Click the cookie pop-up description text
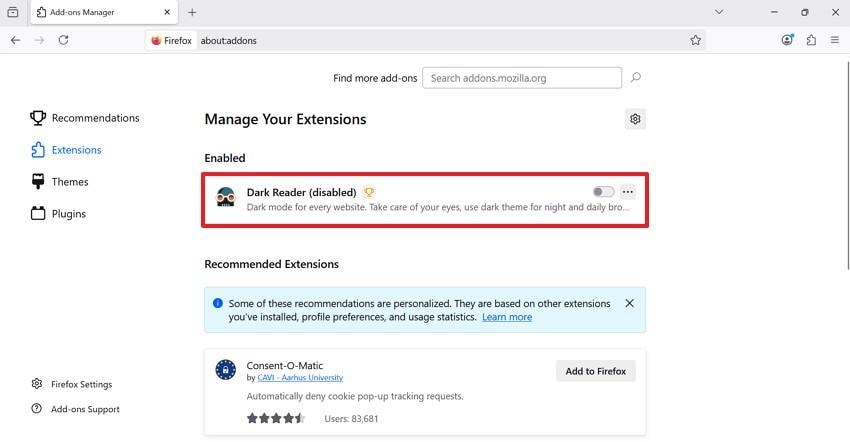Viewport: 850px width, 442px height. pyautogui.click(x=355, y=396)
